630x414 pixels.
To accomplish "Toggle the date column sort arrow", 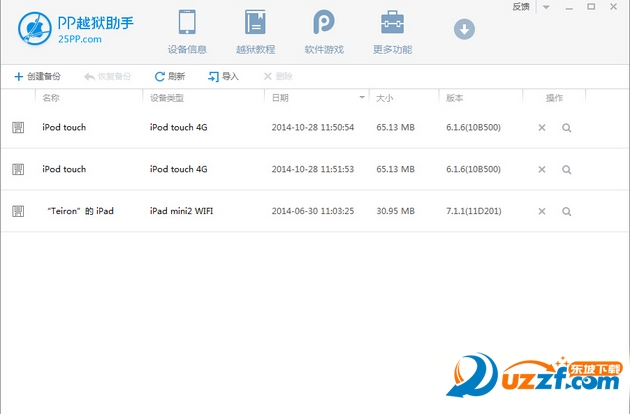I will pyautogui.click(x=362, y=98).
